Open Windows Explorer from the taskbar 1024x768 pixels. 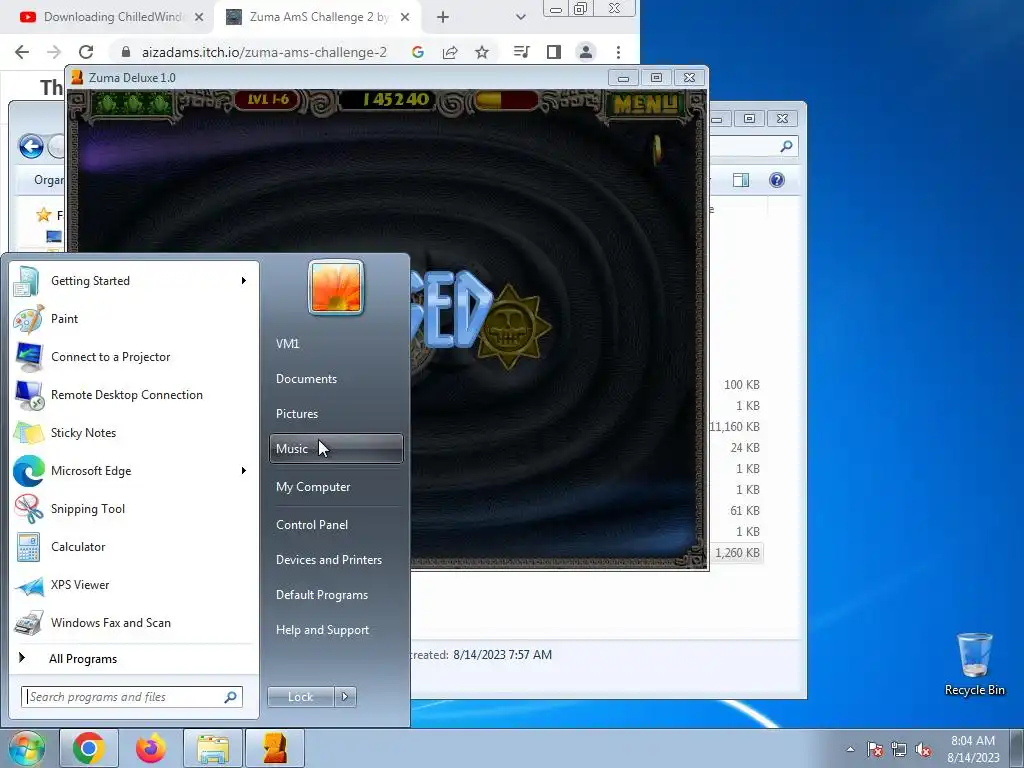(213, 748)
